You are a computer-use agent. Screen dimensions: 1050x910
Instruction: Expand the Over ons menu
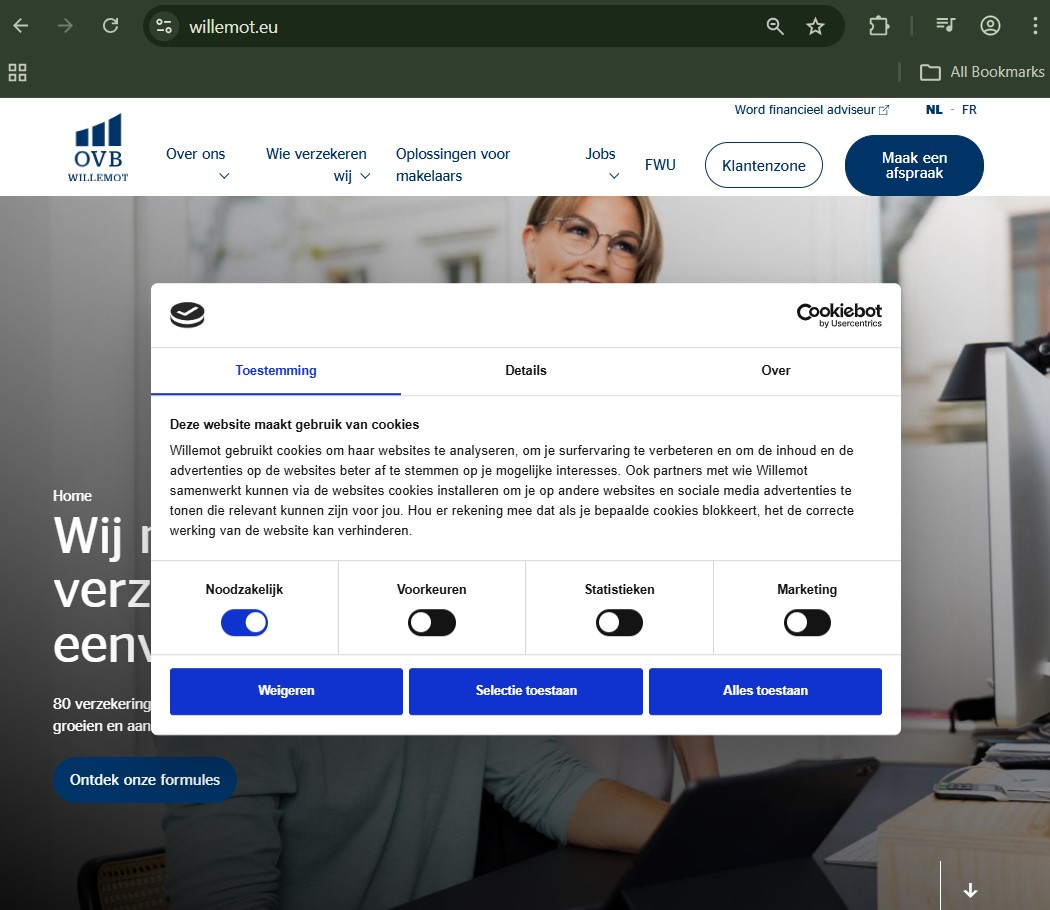[x=197, y=164]
